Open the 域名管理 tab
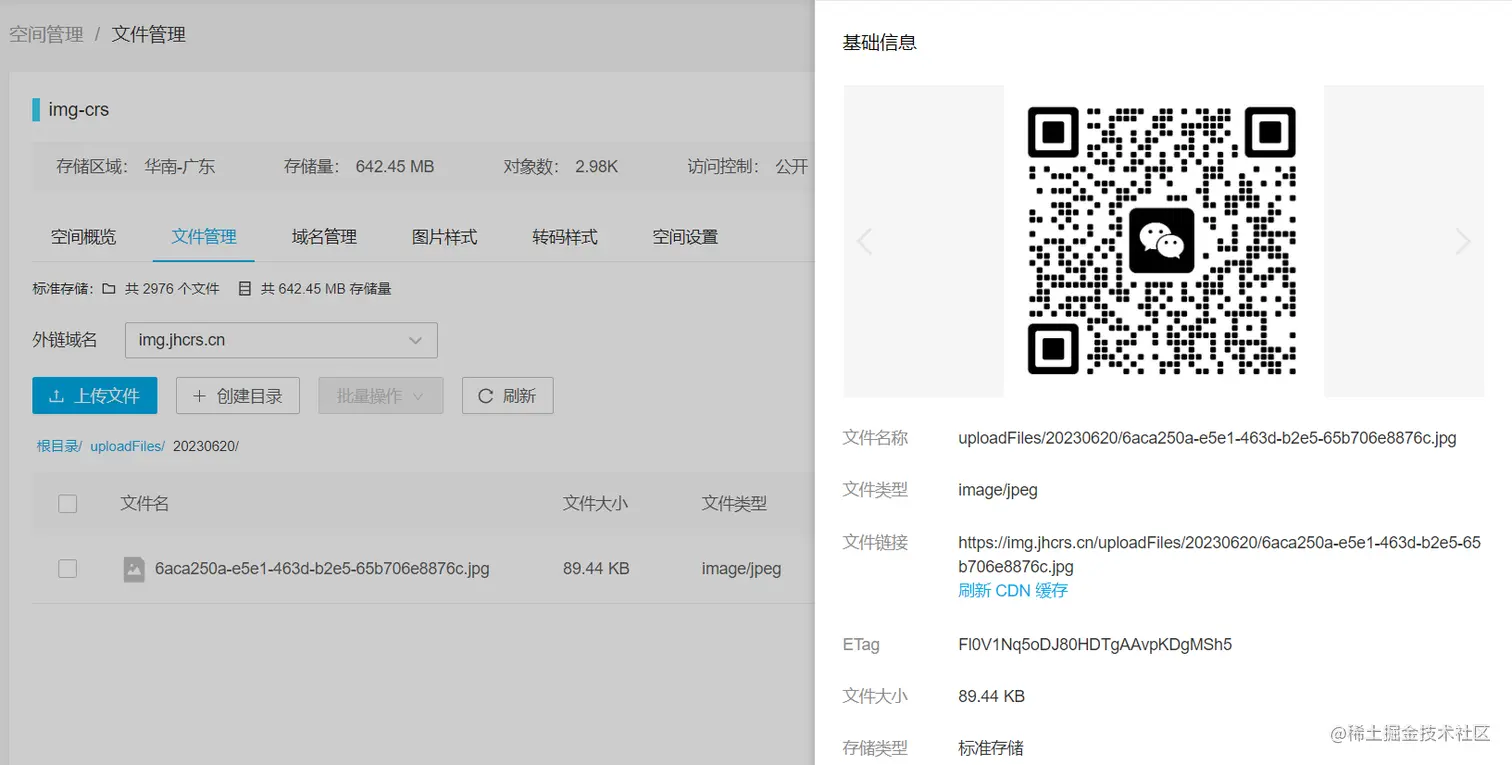Screen dimensions: 1512x765 [x=324, y=237]
